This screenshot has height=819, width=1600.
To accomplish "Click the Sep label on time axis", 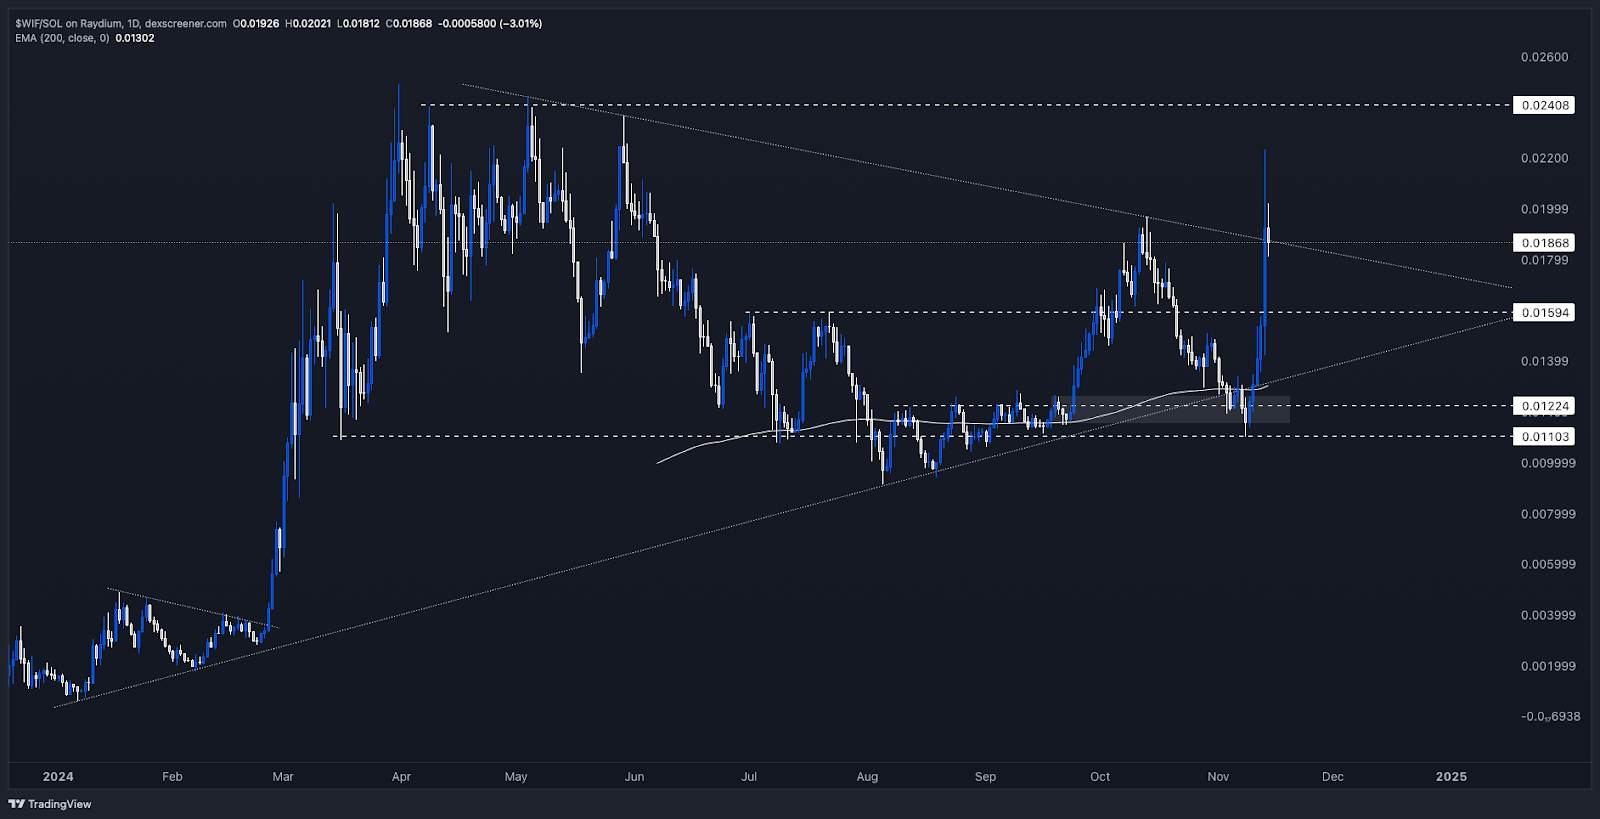I will 985,777.
